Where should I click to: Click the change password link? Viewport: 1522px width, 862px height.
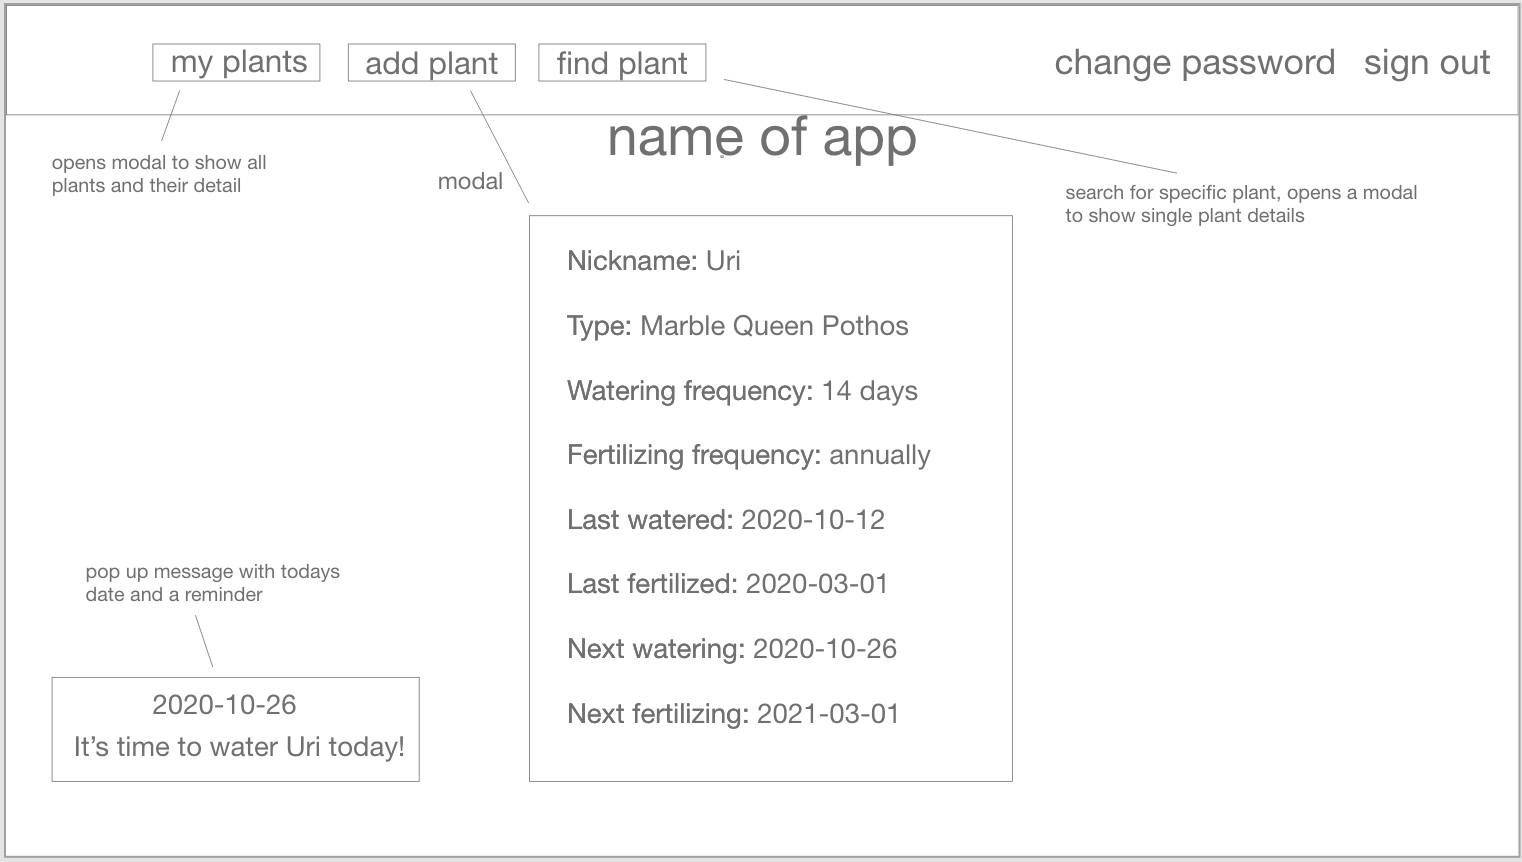coord(1195,63)
